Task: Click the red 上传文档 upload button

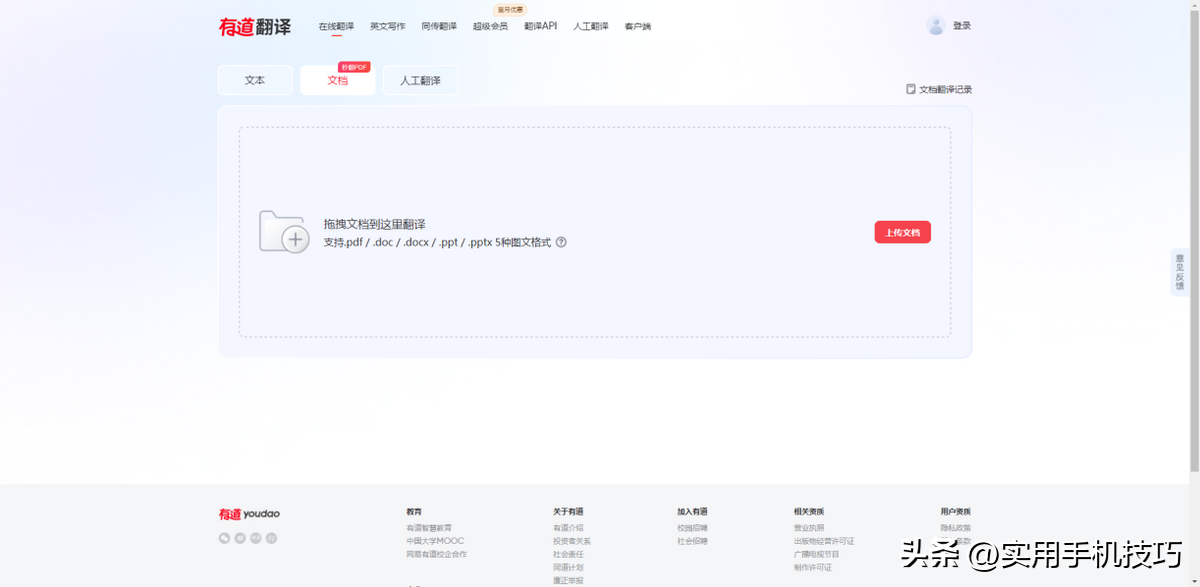Action: (x=902, y=231)
